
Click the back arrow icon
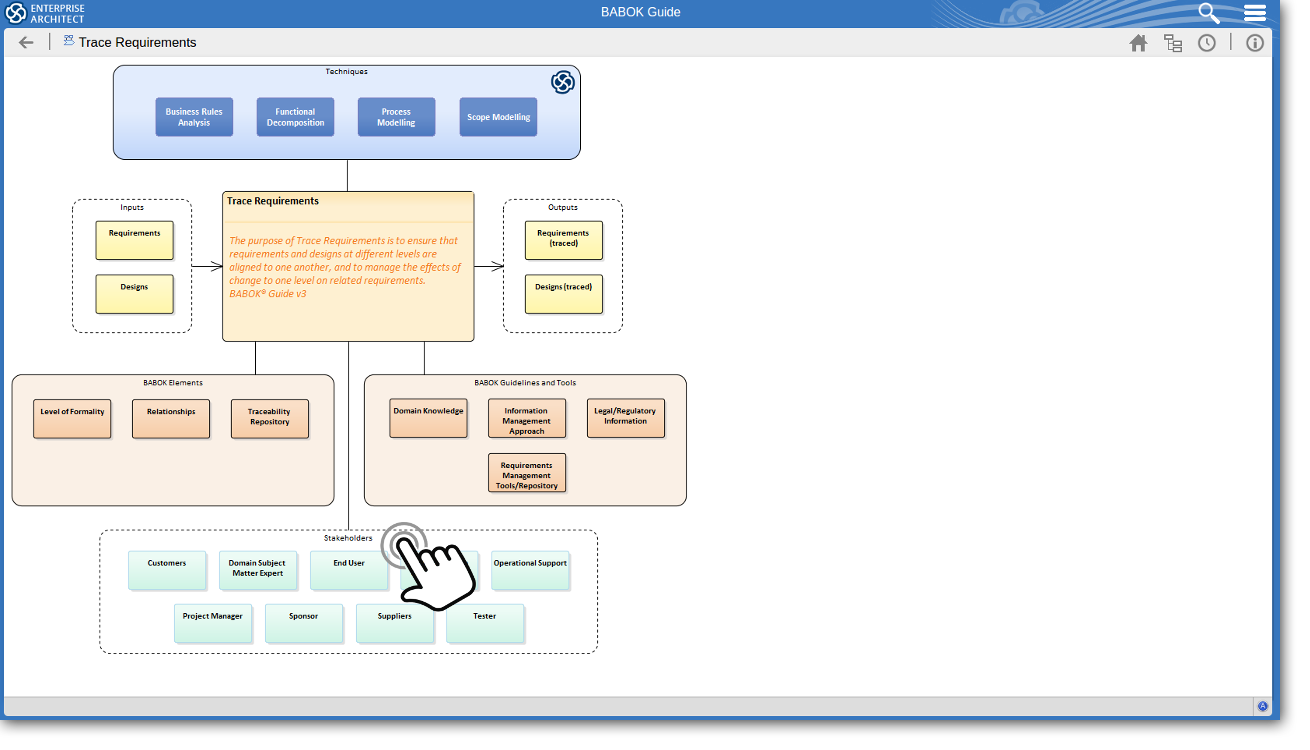point(26,42)
